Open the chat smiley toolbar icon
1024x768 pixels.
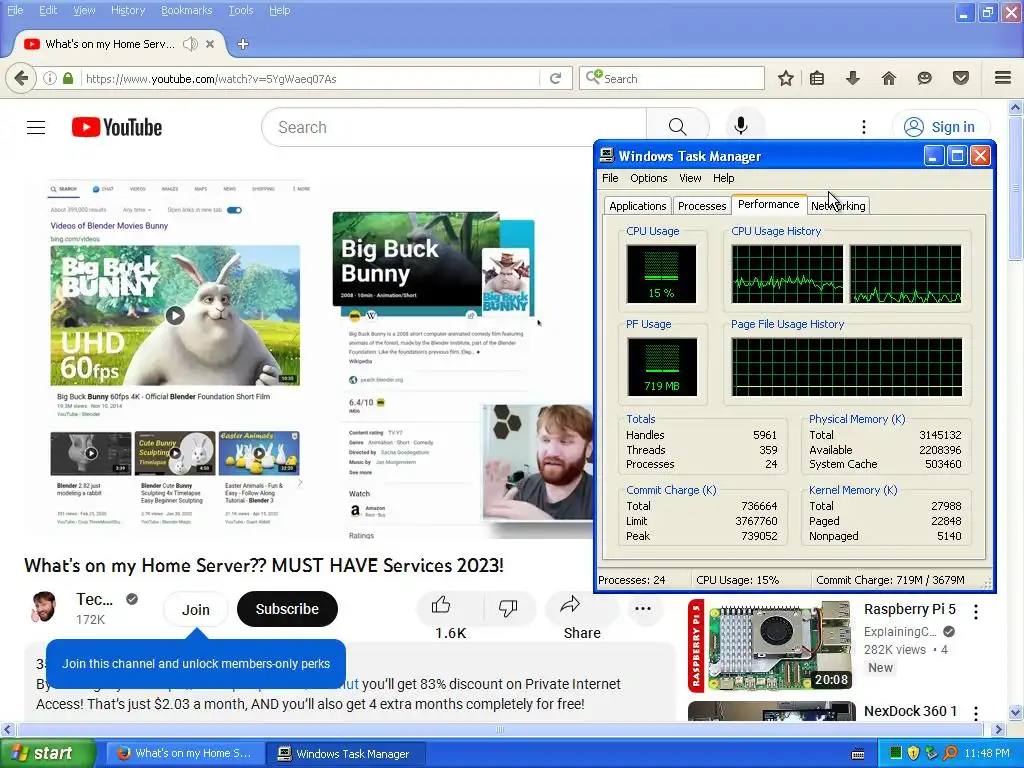point(924,78)
